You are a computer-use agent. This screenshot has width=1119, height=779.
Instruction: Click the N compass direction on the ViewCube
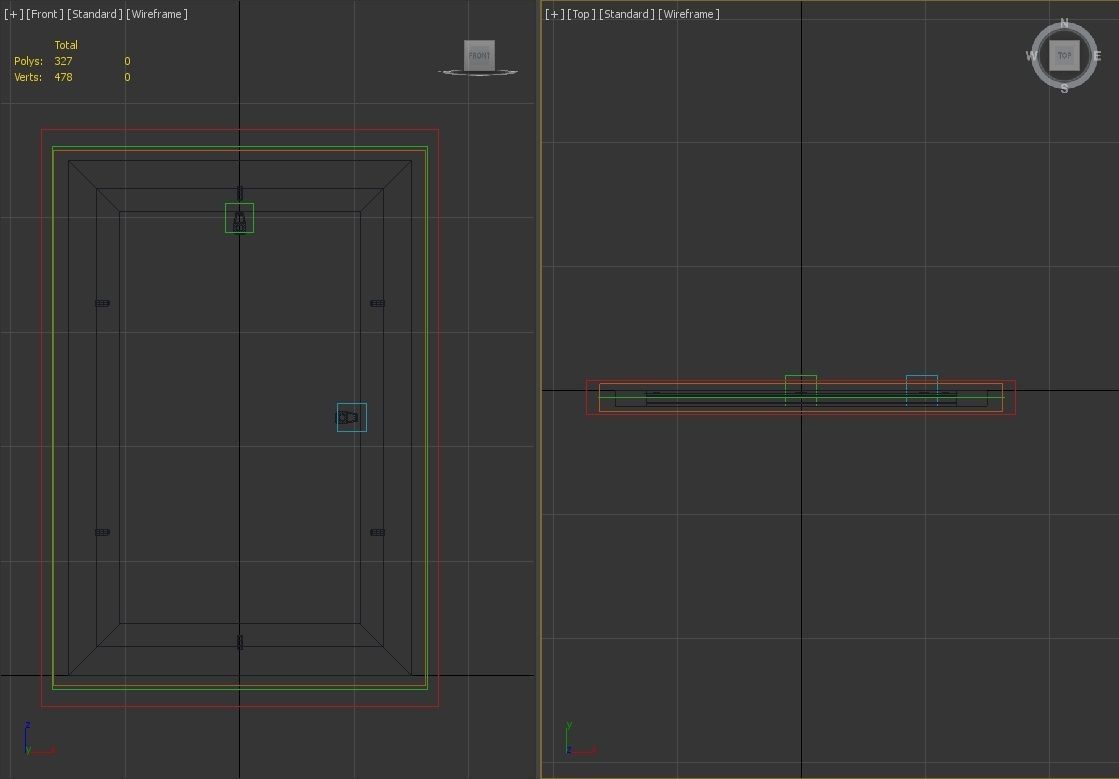pos(1064,24)
